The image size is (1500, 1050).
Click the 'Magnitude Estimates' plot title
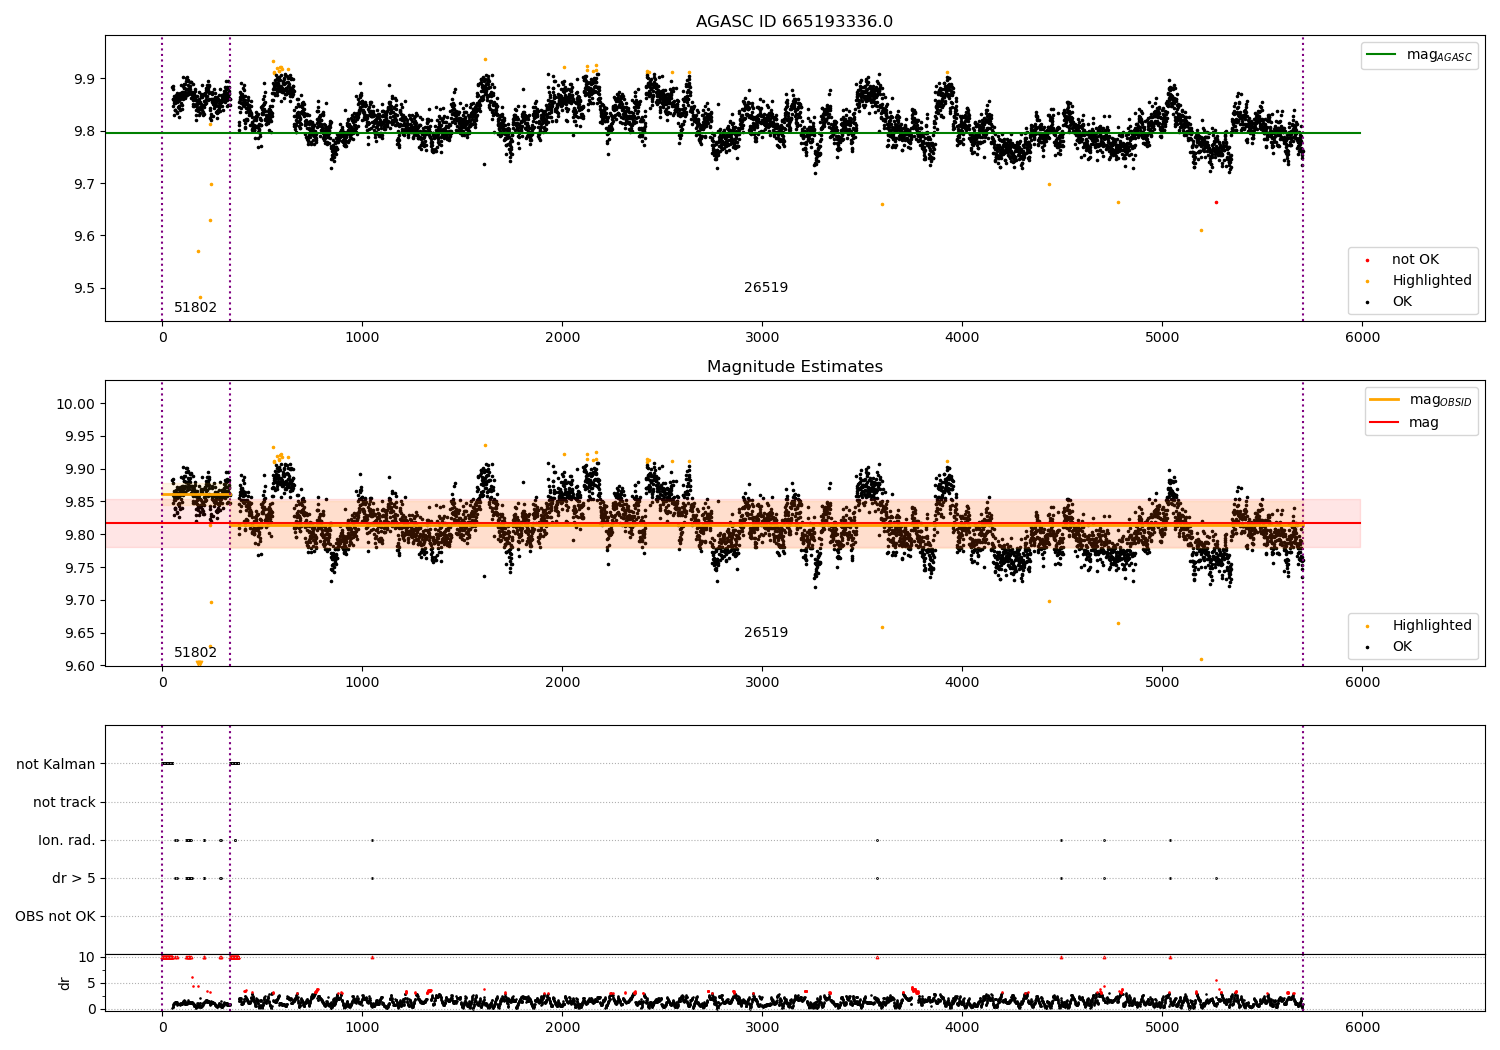pos(794,367)
